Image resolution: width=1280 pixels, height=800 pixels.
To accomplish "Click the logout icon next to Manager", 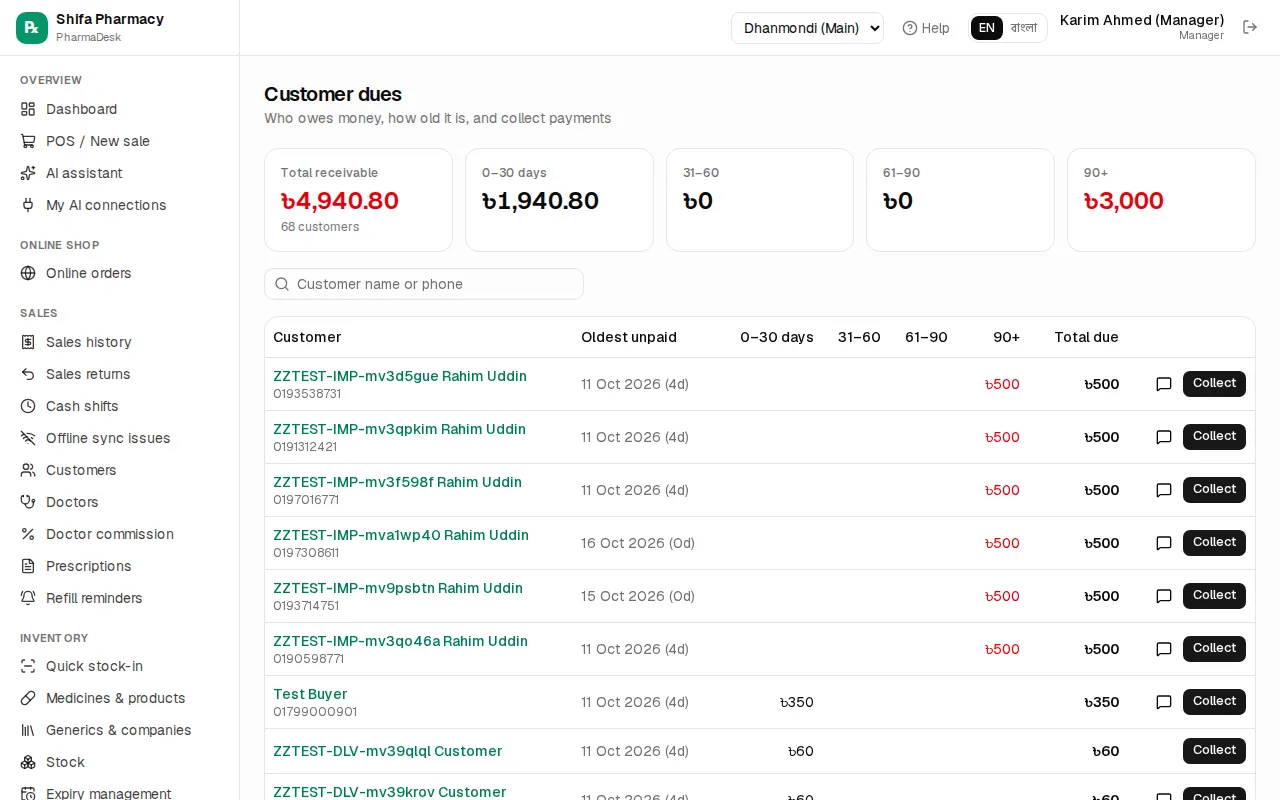I will tap(1250, 27).
